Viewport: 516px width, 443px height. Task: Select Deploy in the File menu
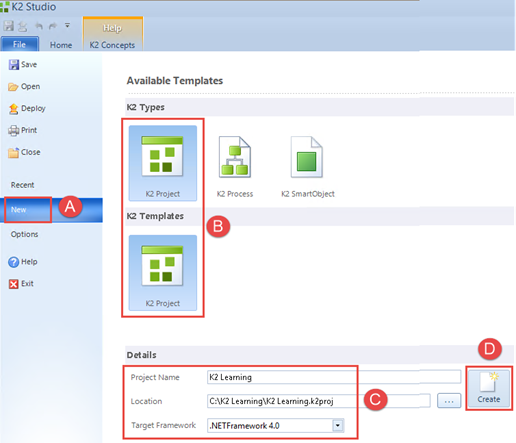pyautogui.click(x=27, y=109)
